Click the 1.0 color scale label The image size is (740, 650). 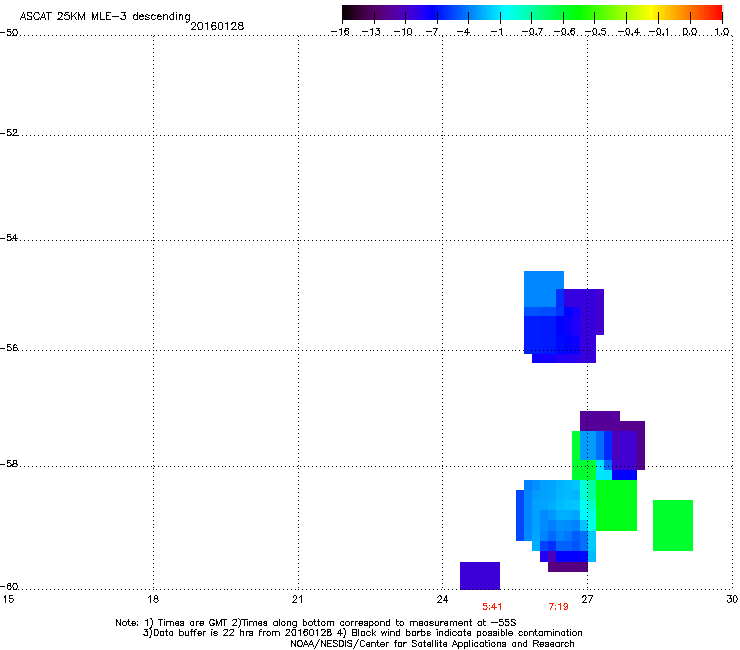[x=722, y=32]
